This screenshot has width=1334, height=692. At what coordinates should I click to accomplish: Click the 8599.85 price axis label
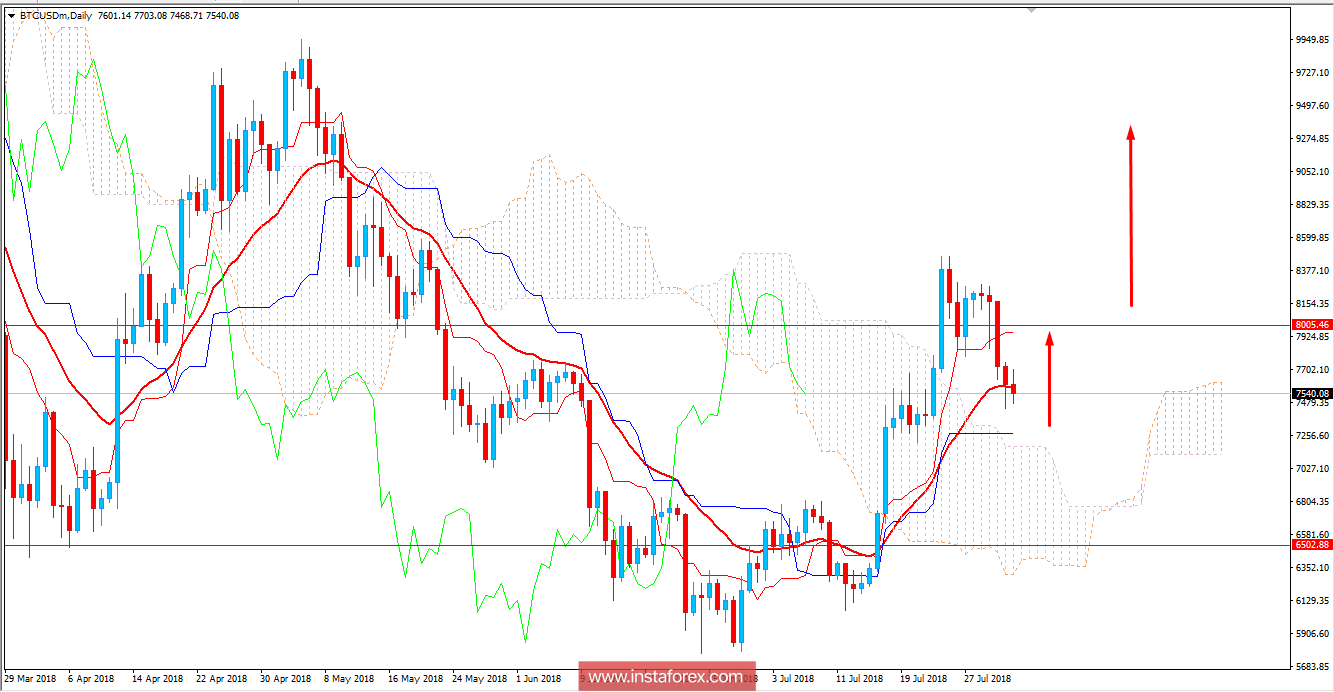click(x=1311, y=238)
